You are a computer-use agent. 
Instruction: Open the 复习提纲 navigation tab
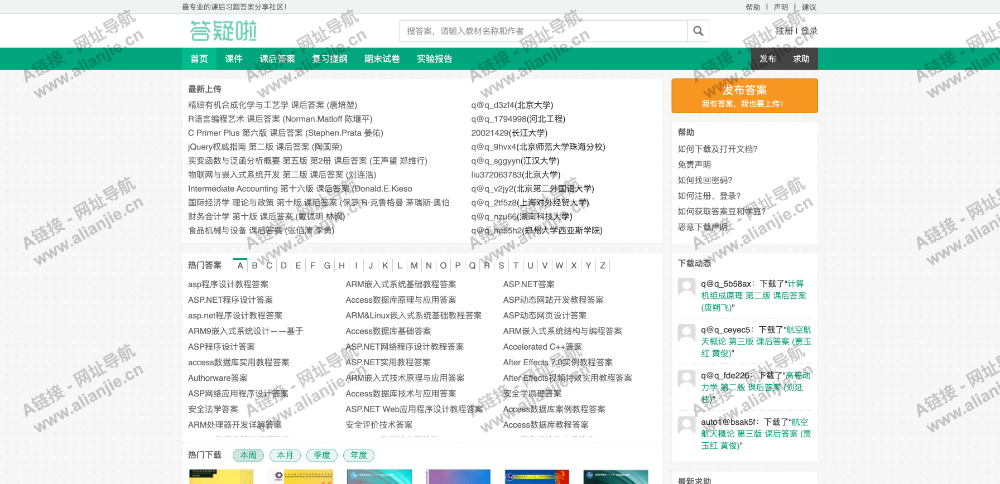pyautogui.click(x=329, y=59)
